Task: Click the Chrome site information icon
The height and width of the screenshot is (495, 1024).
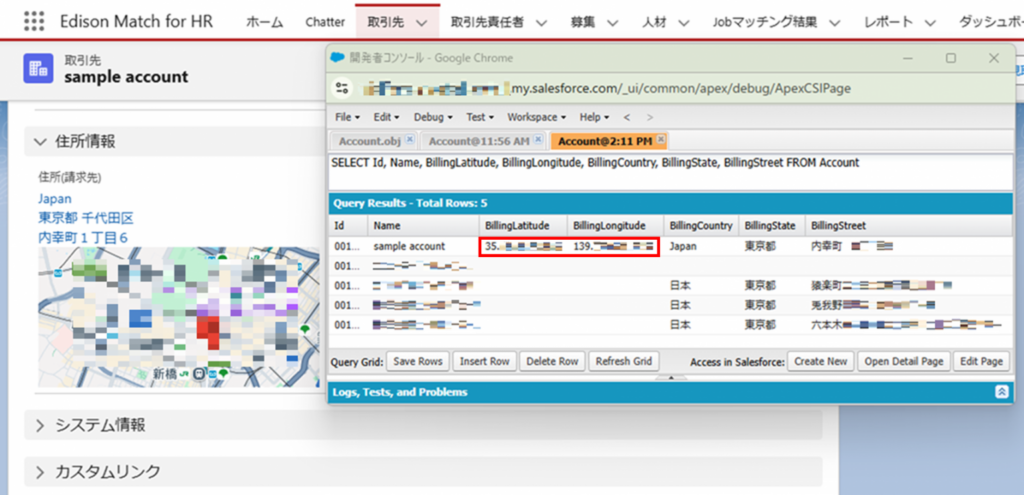Action: pyautogui.click(x=343, y=88)
